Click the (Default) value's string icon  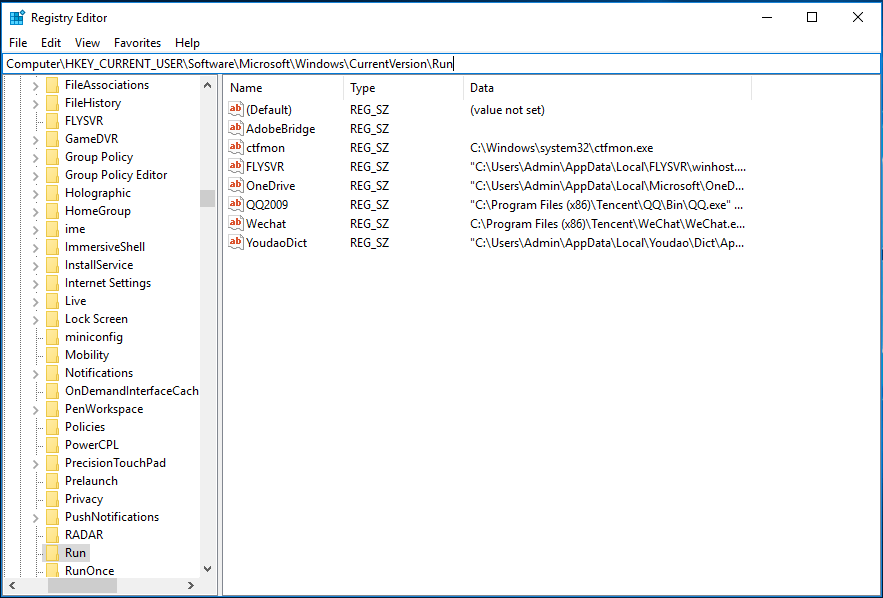pos(235,109)
